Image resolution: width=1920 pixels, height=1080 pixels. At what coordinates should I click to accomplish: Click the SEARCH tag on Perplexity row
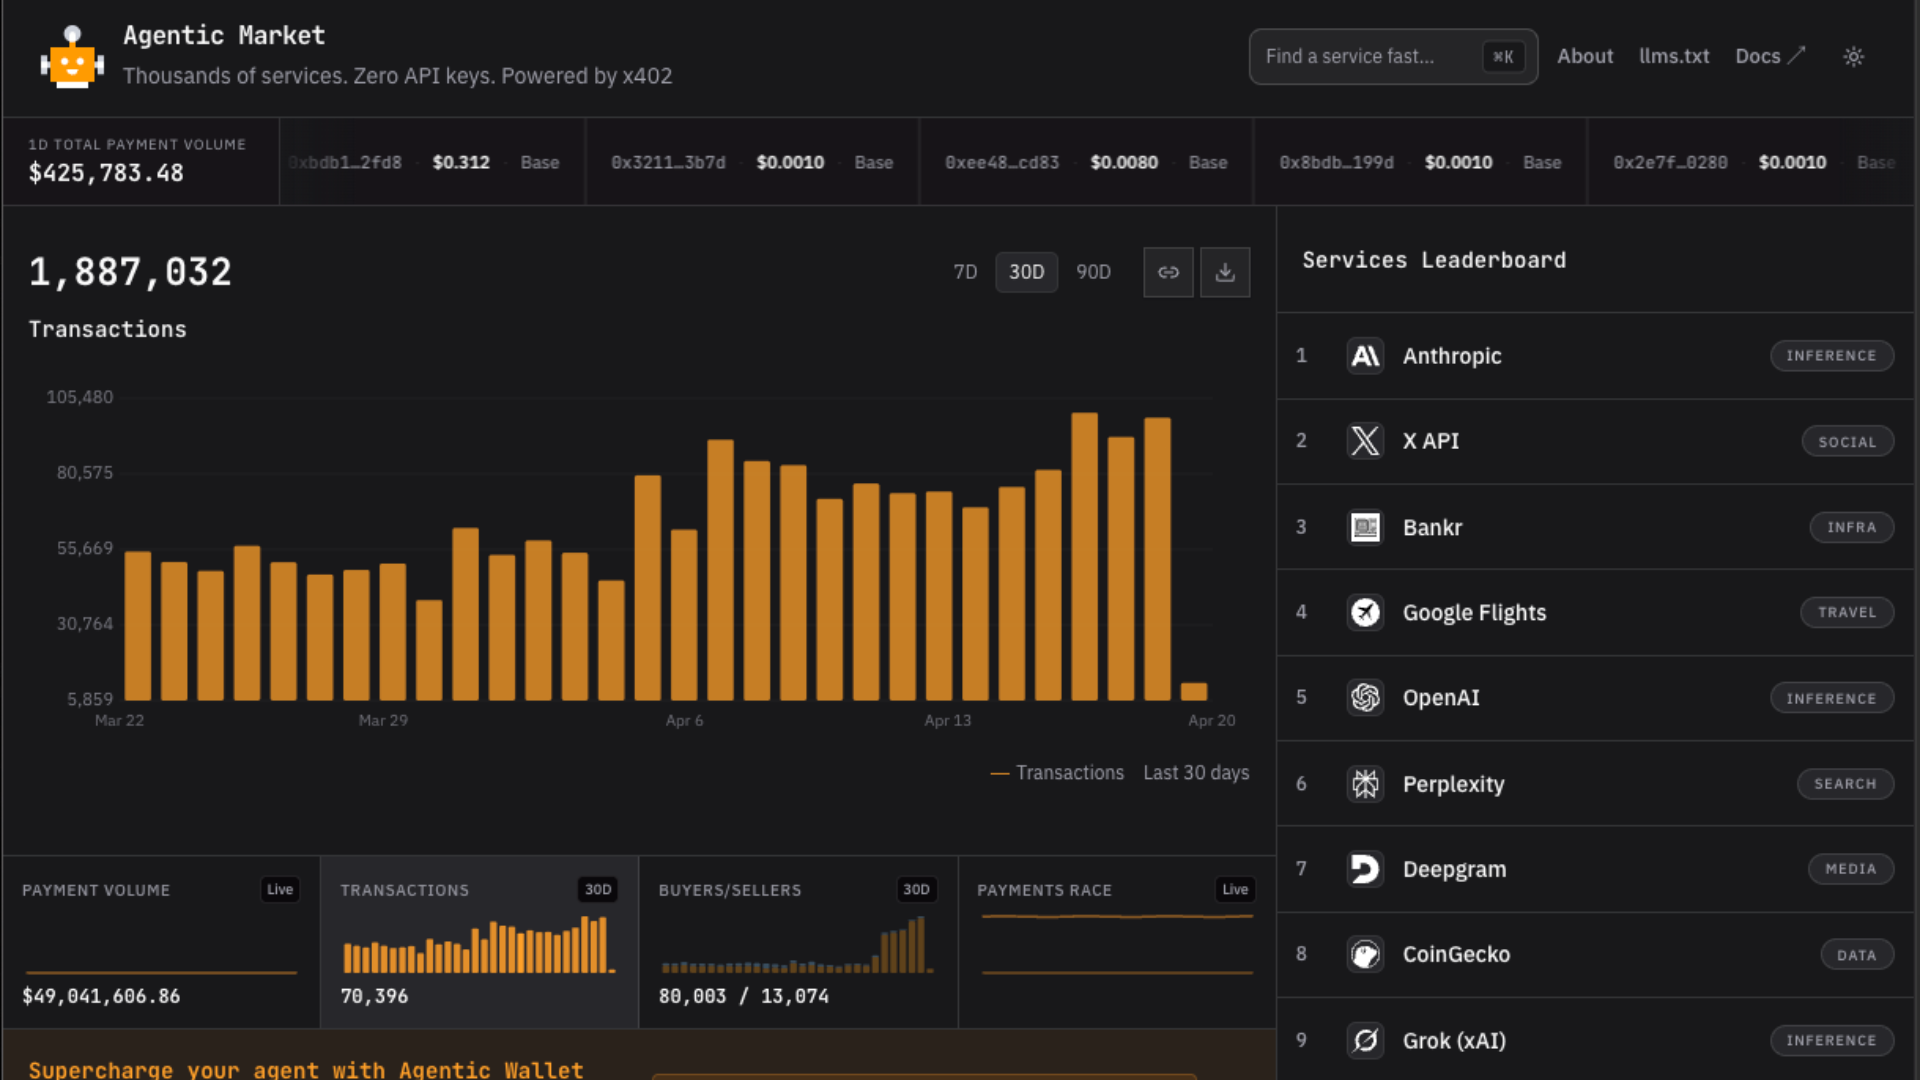[x=1845, y=784]
